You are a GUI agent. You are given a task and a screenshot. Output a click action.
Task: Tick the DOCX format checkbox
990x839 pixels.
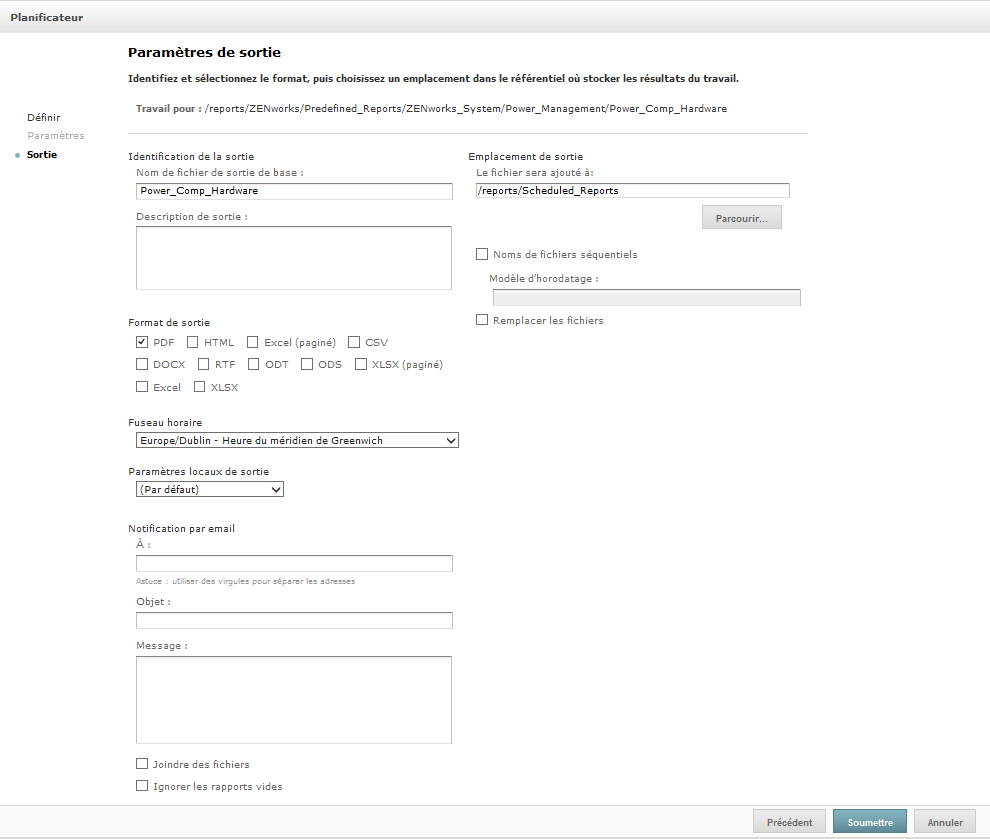pyautogui.click(x=142, y=364)
